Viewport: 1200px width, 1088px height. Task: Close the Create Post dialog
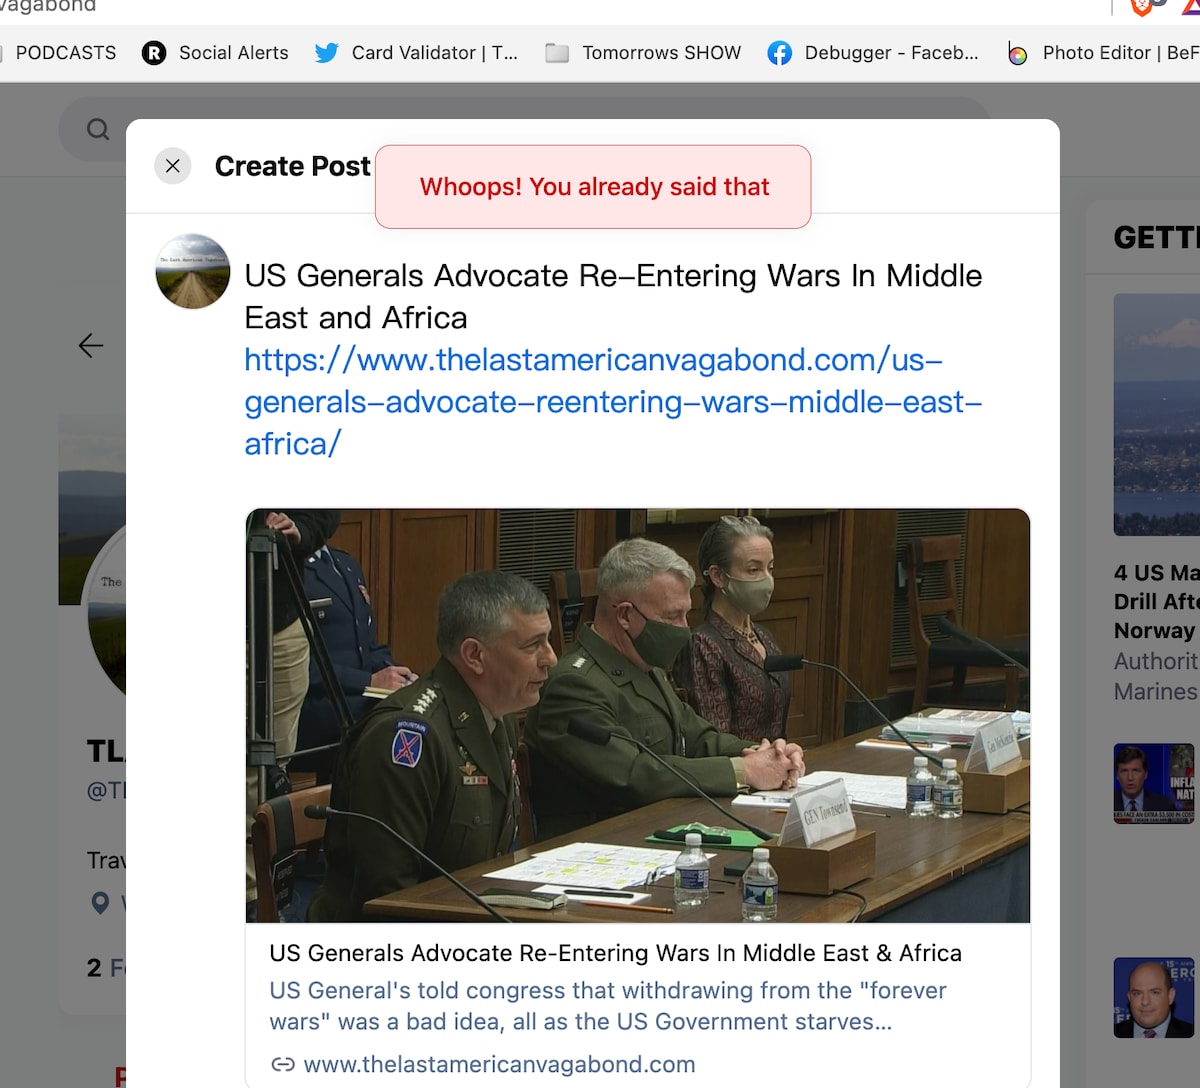[x=172, y=166]
